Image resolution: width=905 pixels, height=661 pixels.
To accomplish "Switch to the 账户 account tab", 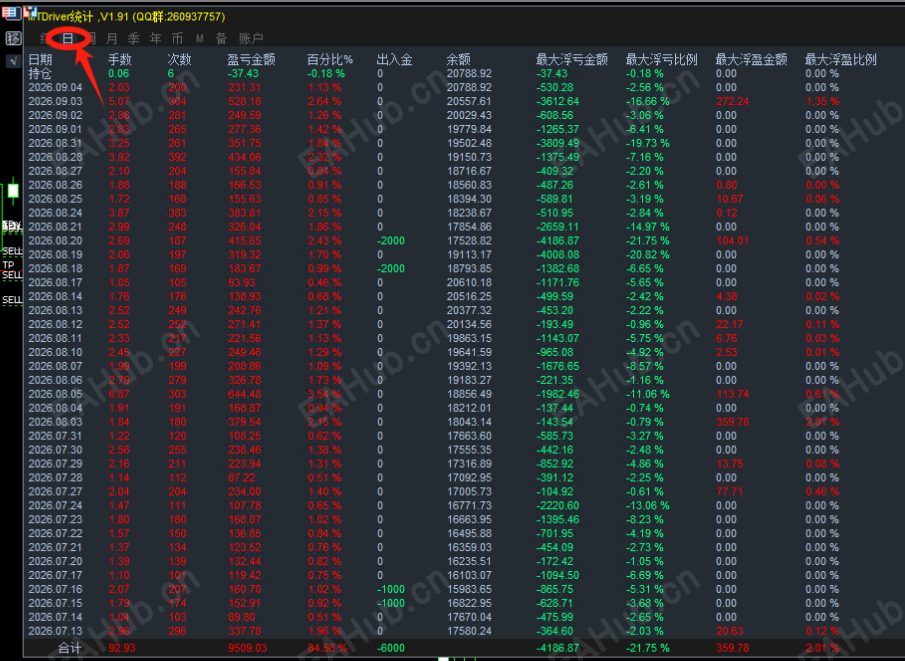I will pos(251,39).
